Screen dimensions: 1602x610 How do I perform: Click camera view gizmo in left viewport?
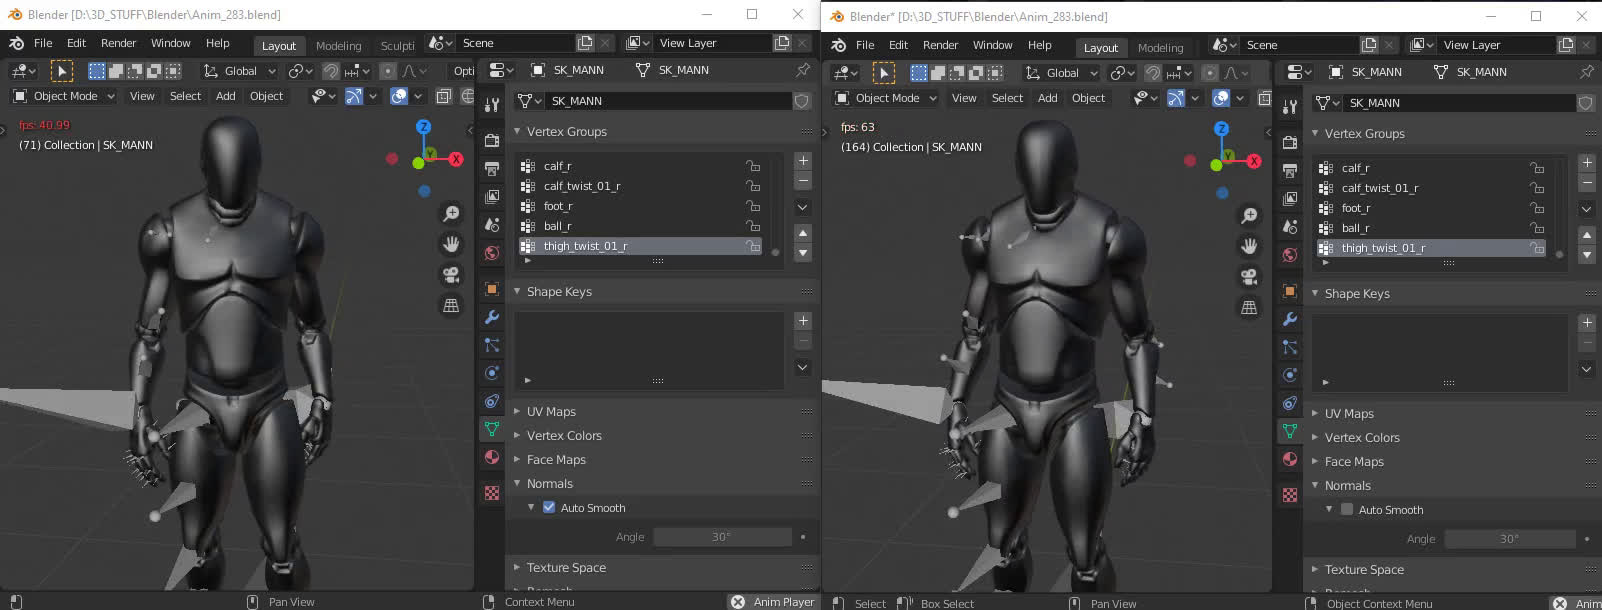451,275
